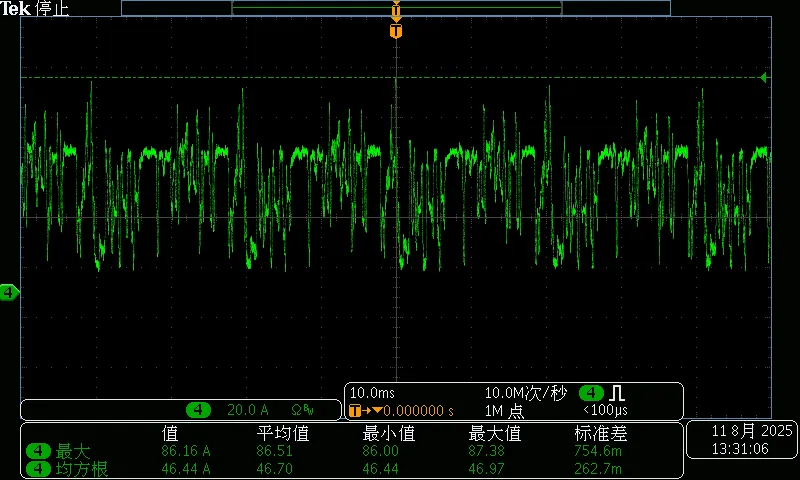The image size is (800, 480).
Task: Click the 11 8月 2025 date display
Action: click(752, 431)
